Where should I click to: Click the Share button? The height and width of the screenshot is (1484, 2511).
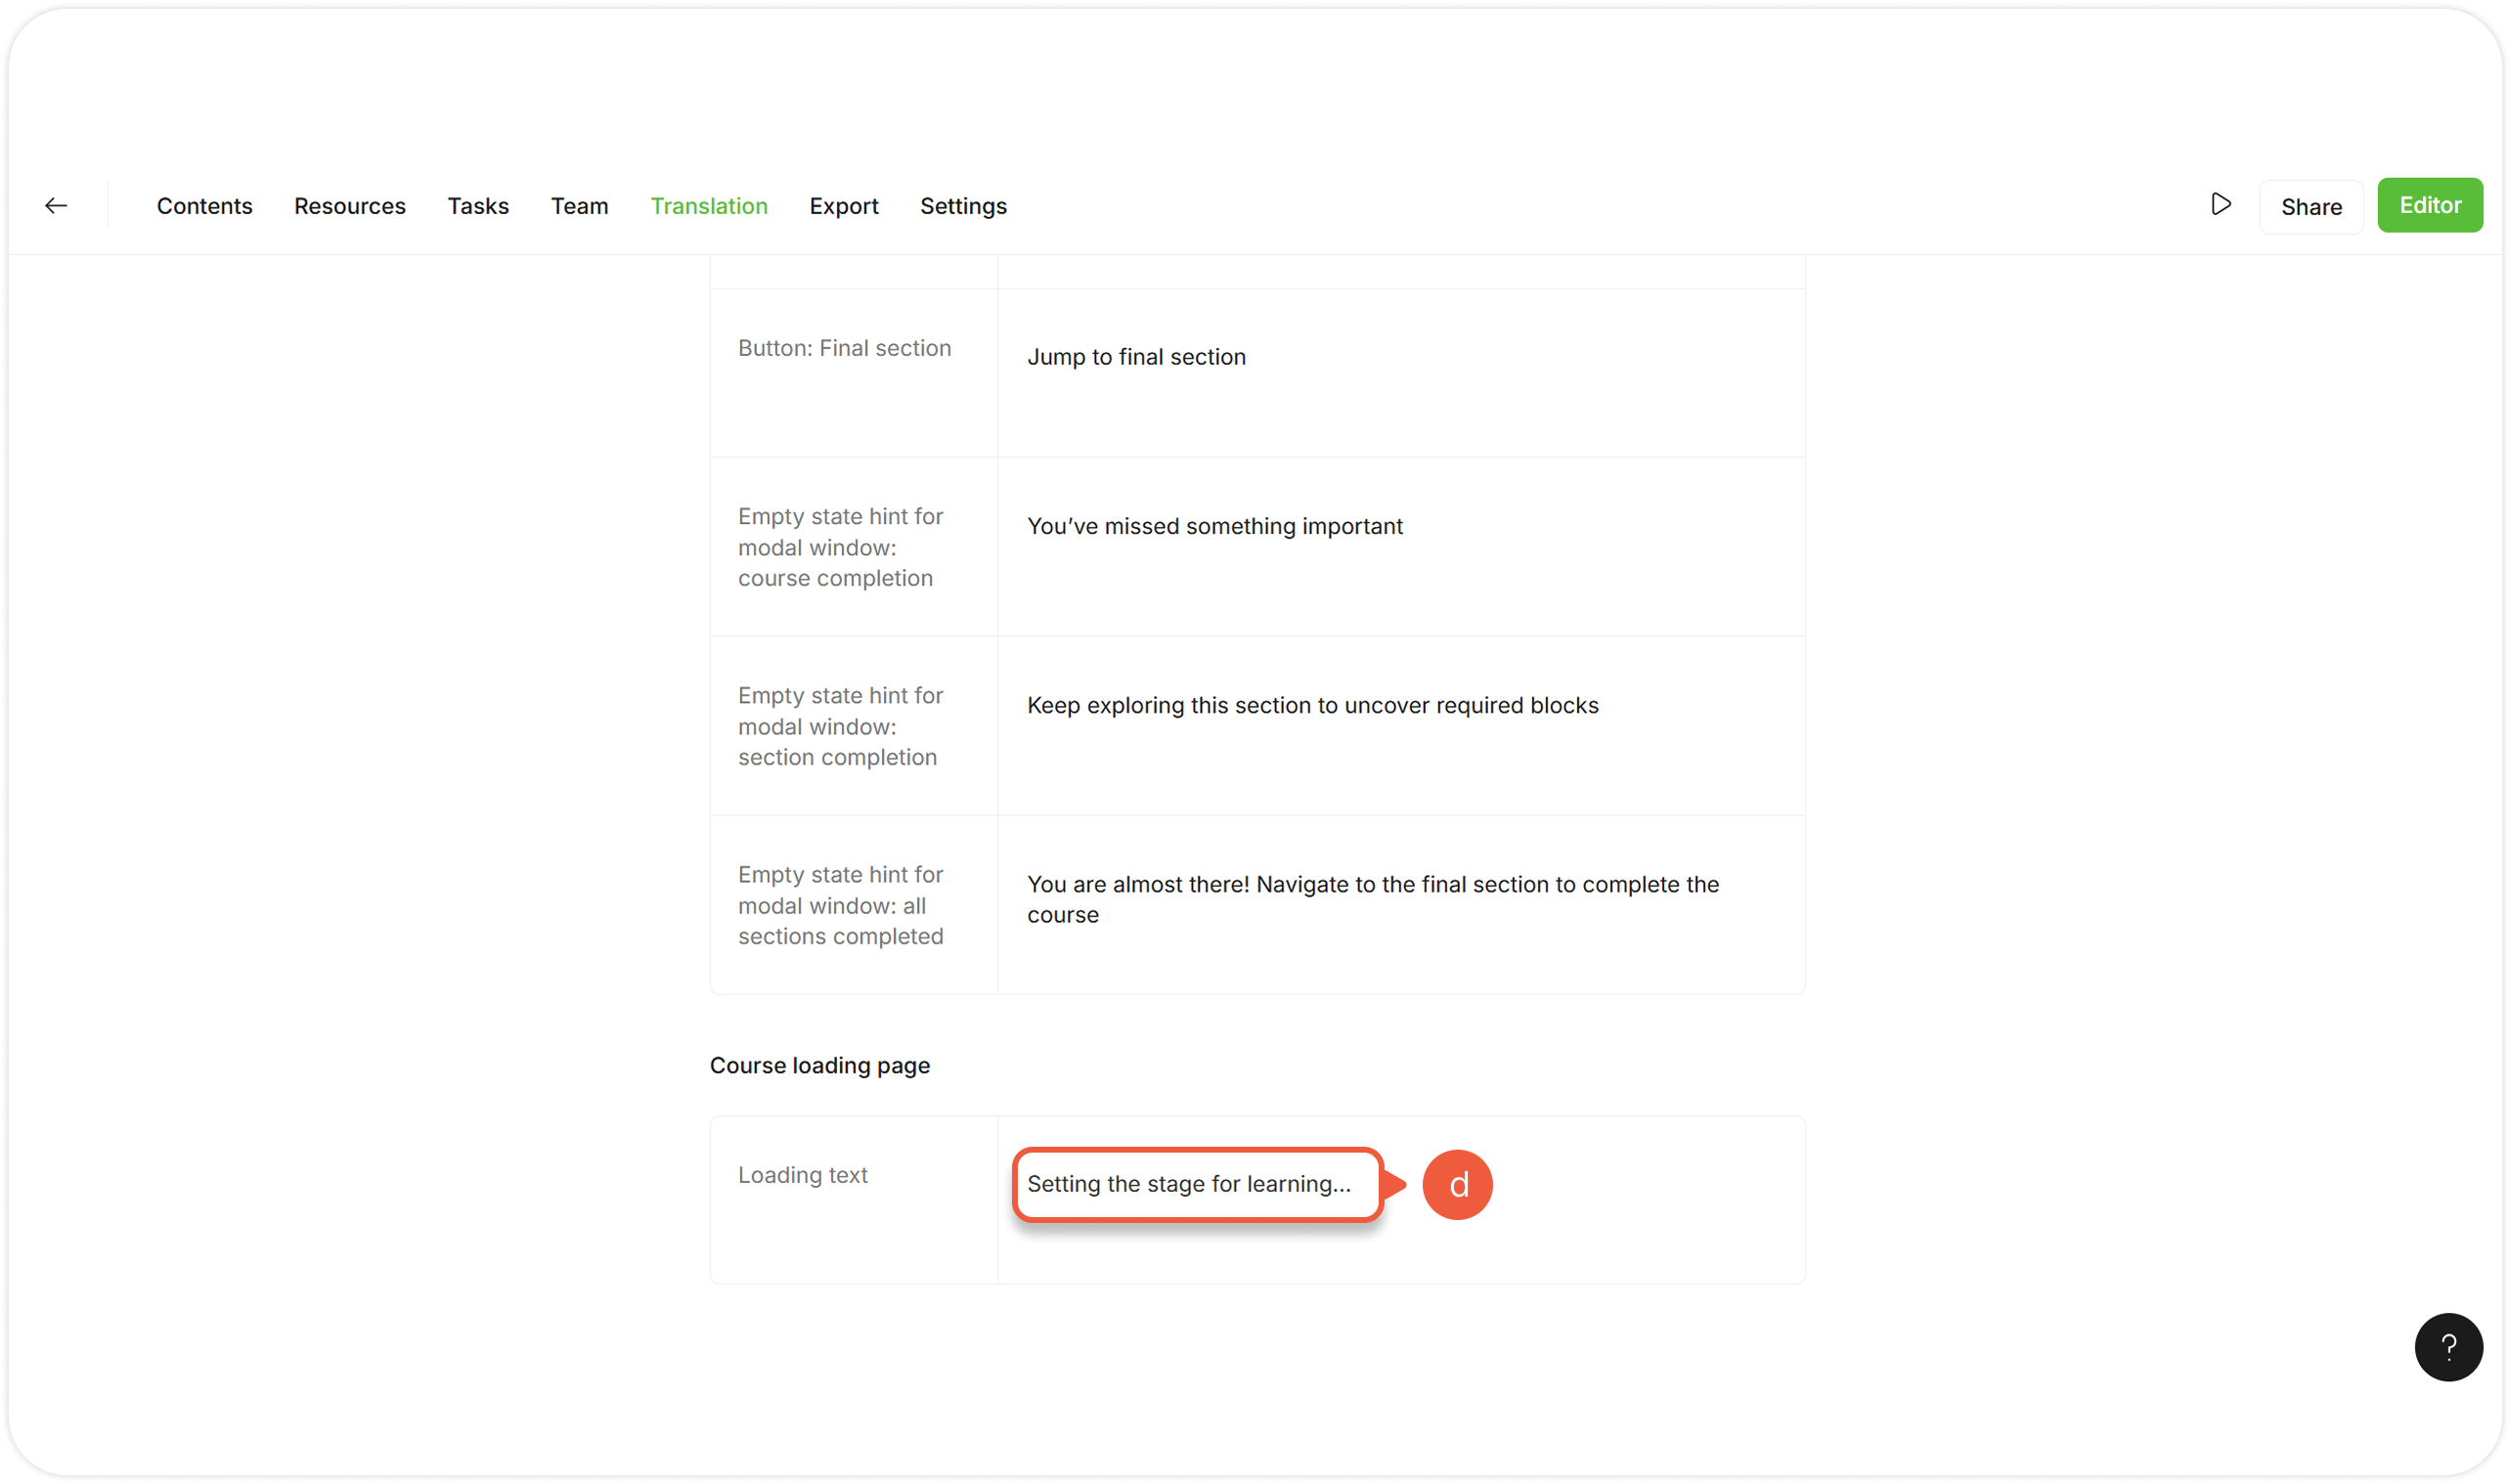point(2310,207)
